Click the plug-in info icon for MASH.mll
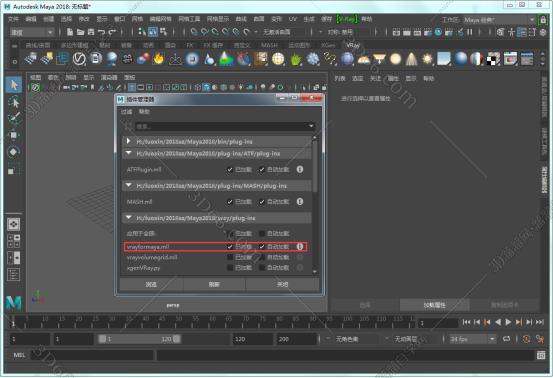 [300, 201]
